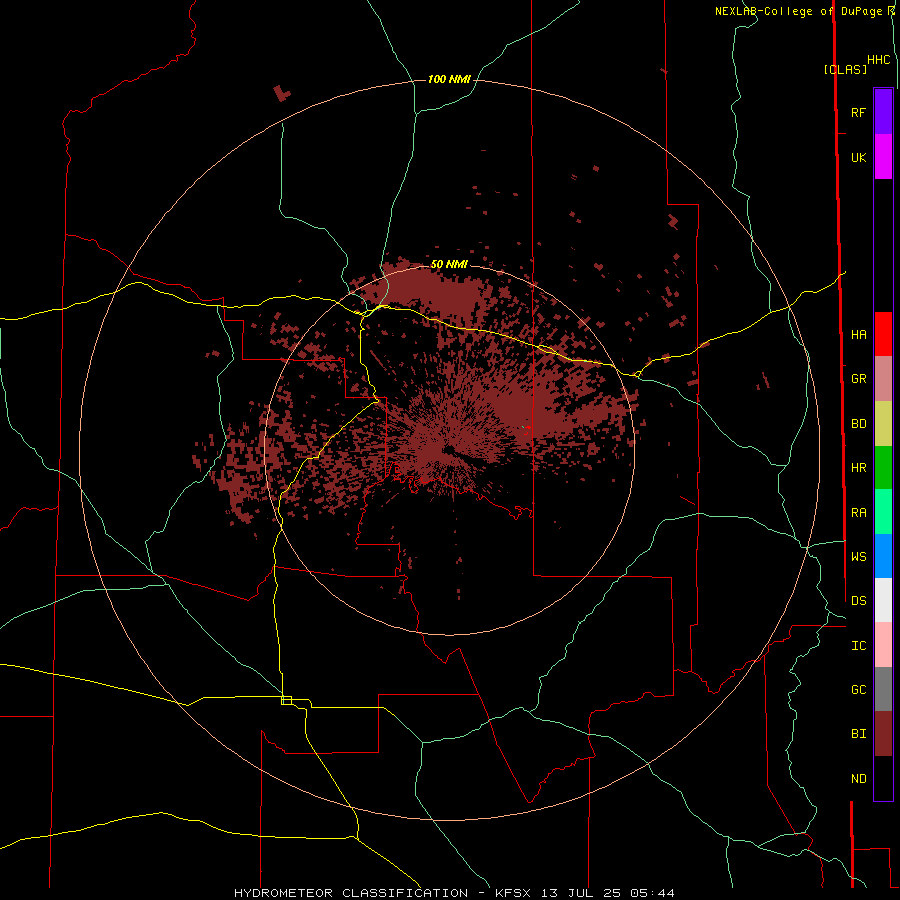Click the 'UK' legend label
Screen dimensions: 900x900
pos(858,157)
